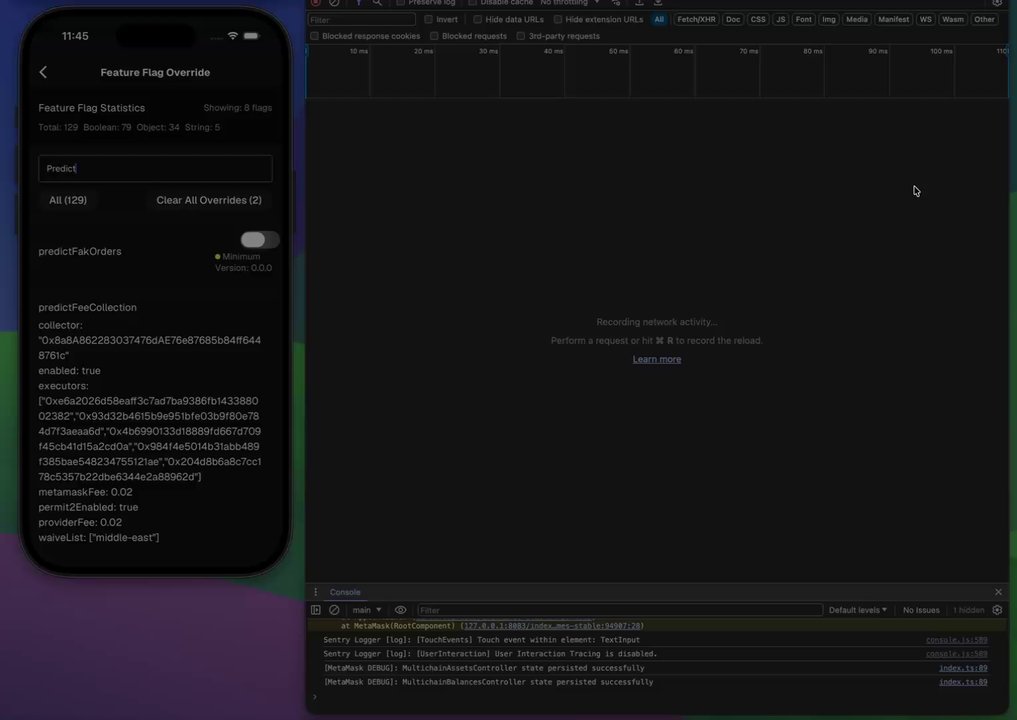Filter requests by CSS
This screenshot has height=720, width=1017.
coord(758,19)
